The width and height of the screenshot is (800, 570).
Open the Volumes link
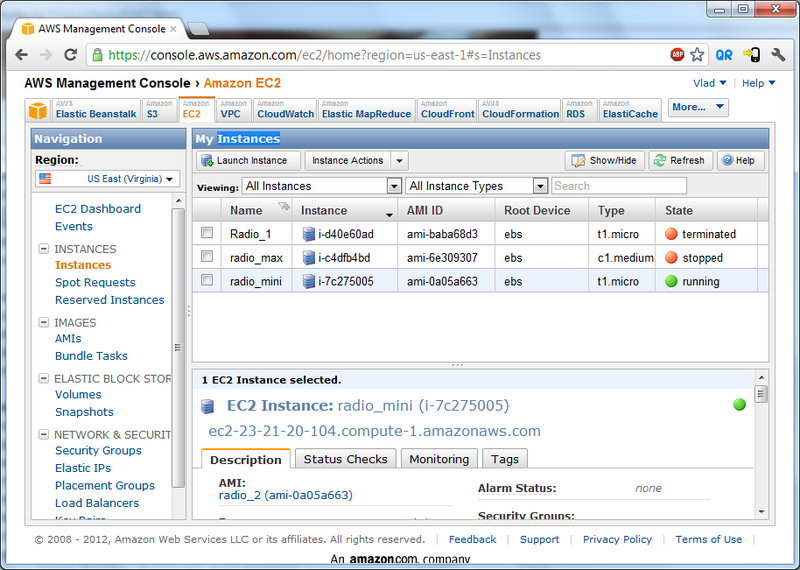(78, 394)
